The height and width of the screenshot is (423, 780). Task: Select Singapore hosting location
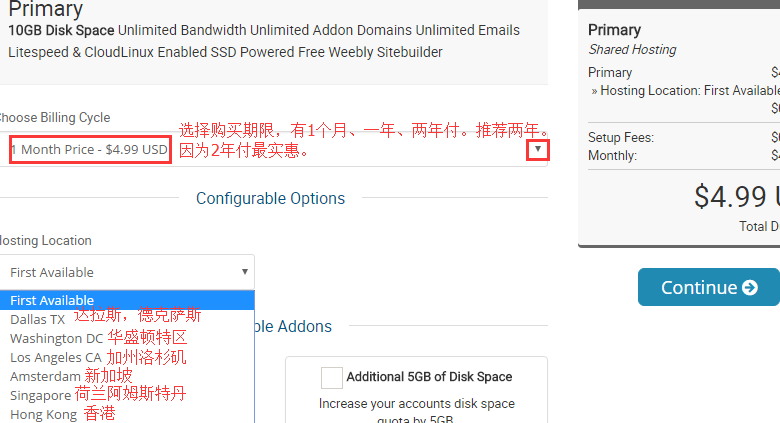[40, 395]
